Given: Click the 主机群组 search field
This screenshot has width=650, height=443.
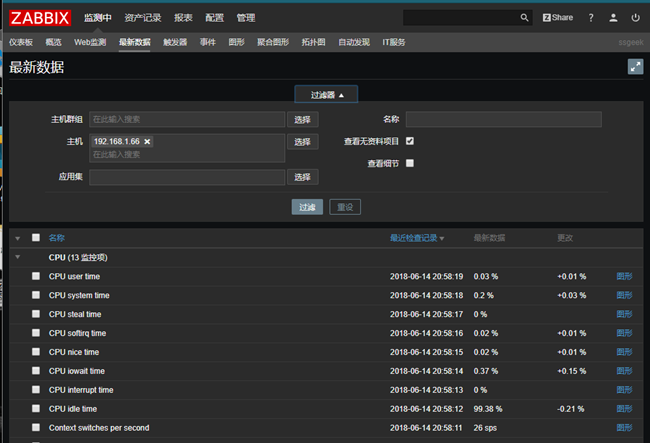Looking at the screenshot, I should point(187,119).
